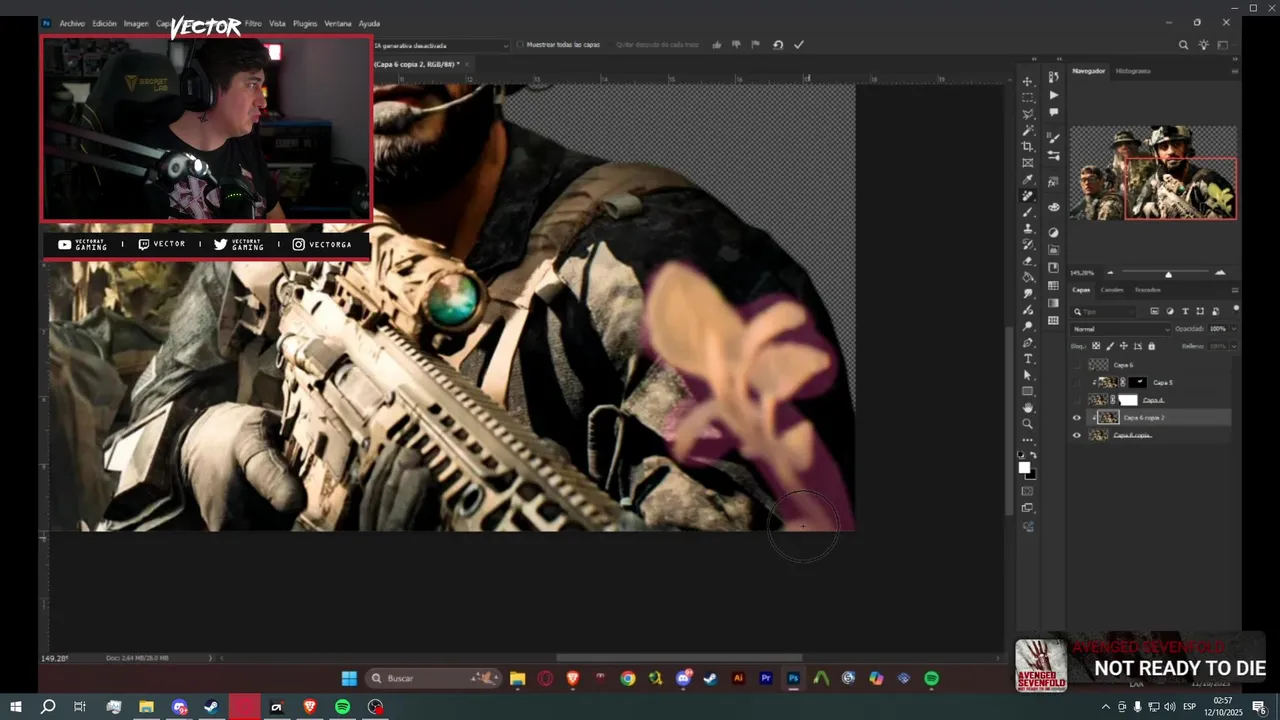Click the foreground color swatch

coord(1024,467)
